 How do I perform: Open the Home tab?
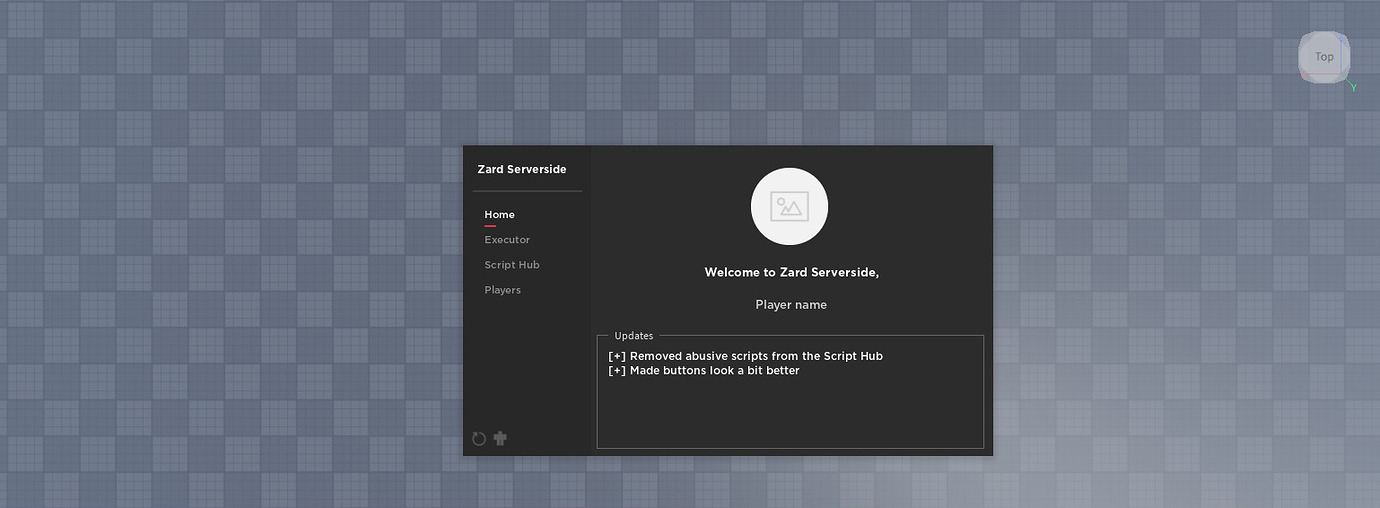pos(499,214)
